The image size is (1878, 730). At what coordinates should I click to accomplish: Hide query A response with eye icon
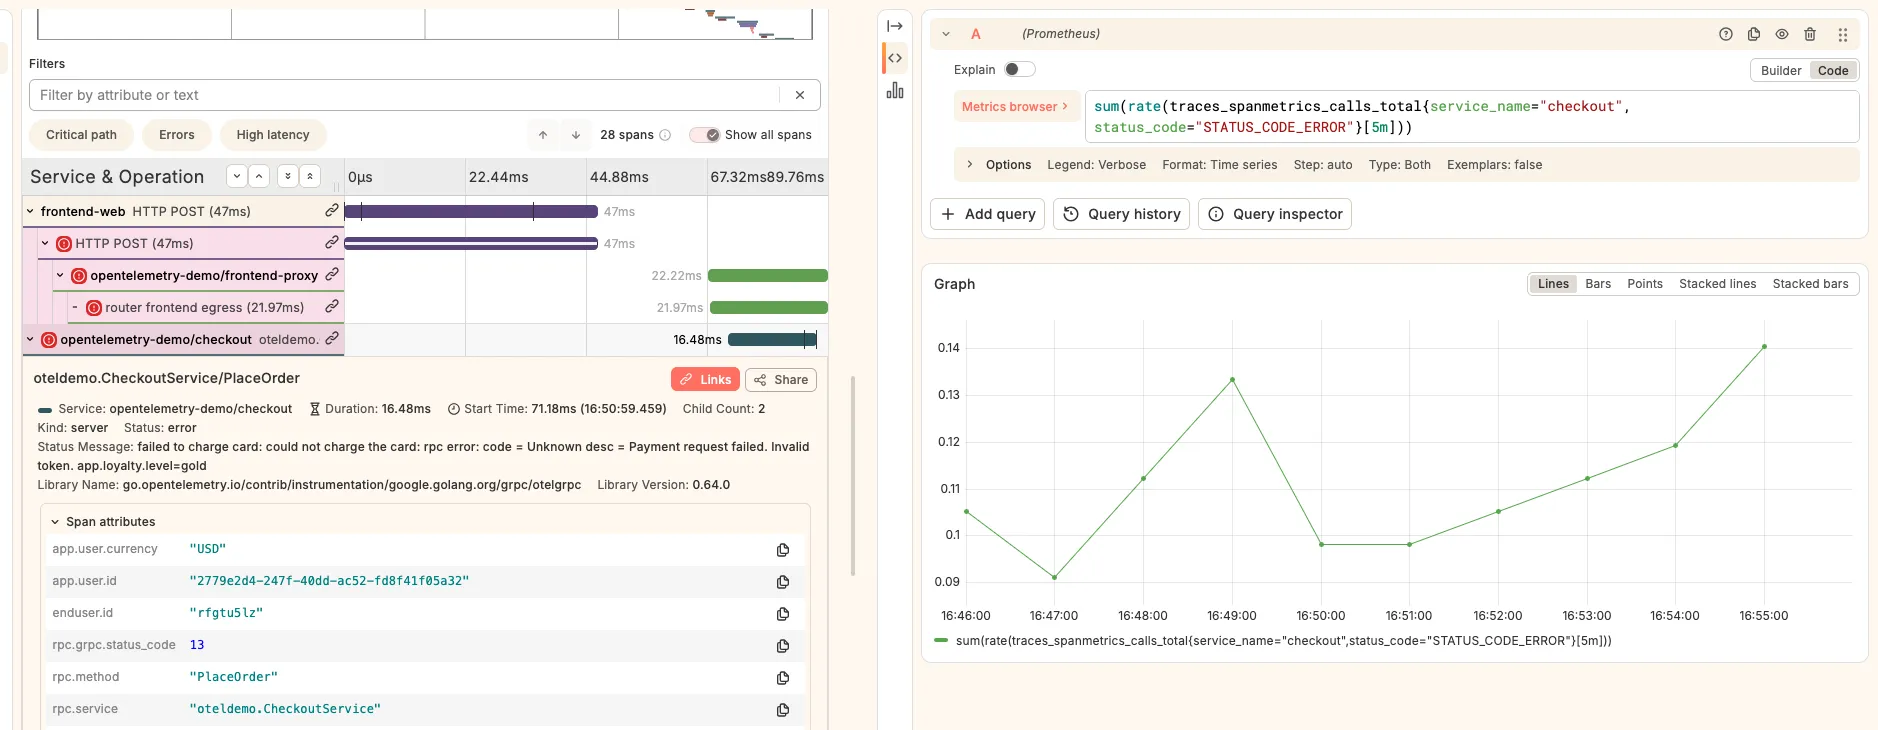tap(1782, 34)
